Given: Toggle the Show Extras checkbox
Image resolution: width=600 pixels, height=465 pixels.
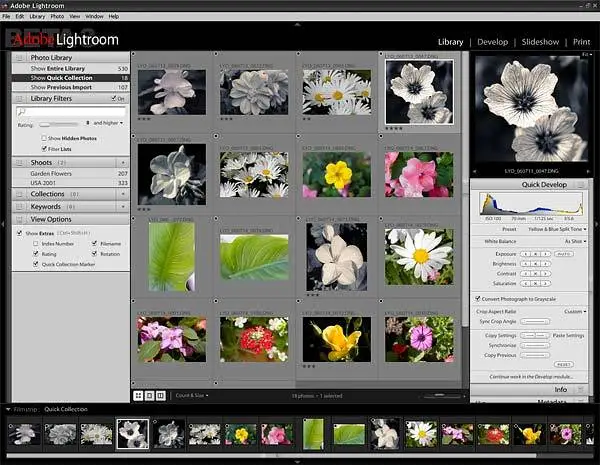Looking at the screenshot, I should click(x=20, y=233).
